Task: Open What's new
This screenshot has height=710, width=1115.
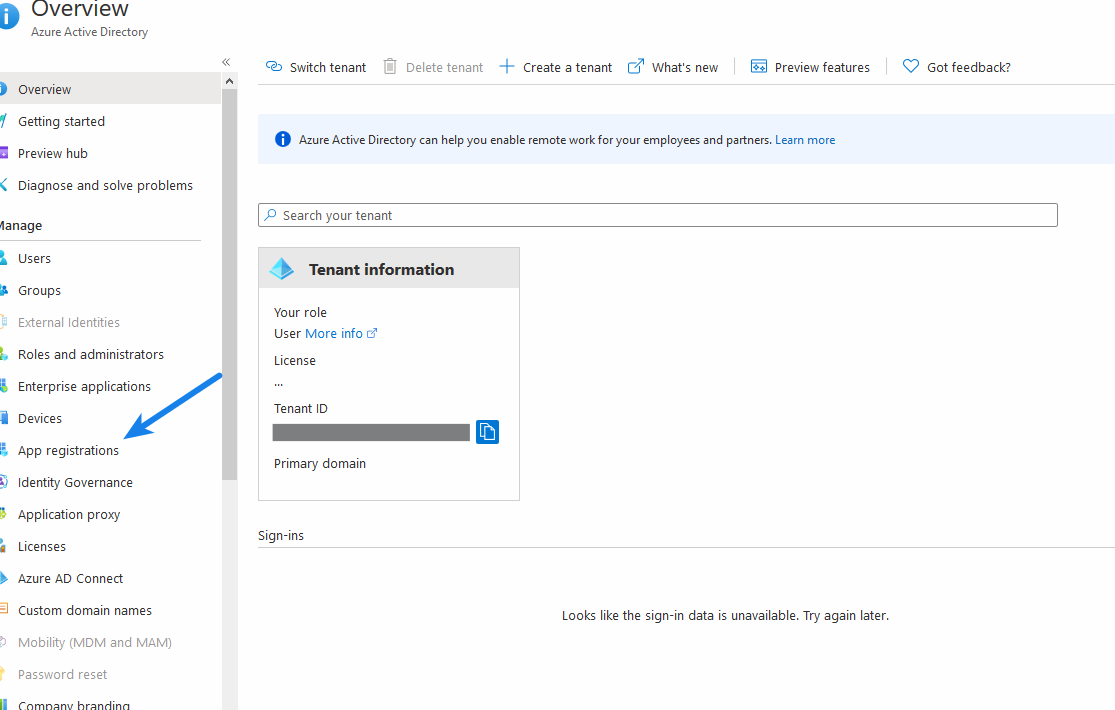Action: 673,67
